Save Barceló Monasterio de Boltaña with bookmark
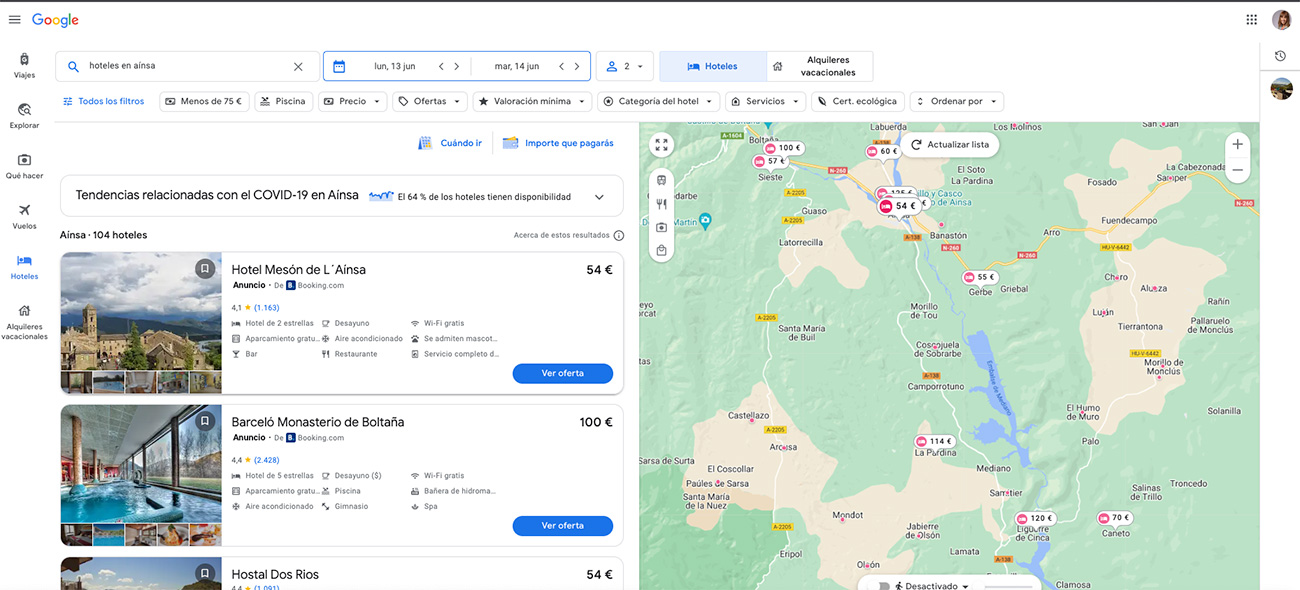This screenshot has width=1300, height=590. 204,421
